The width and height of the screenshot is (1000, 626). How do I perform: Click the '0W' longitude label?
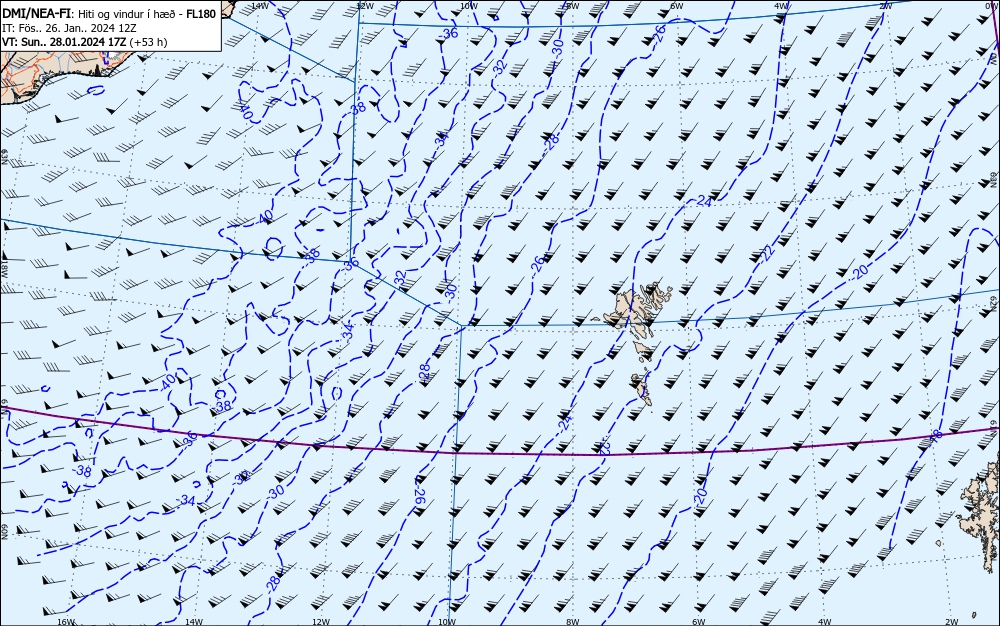click(x=990, y=5)
